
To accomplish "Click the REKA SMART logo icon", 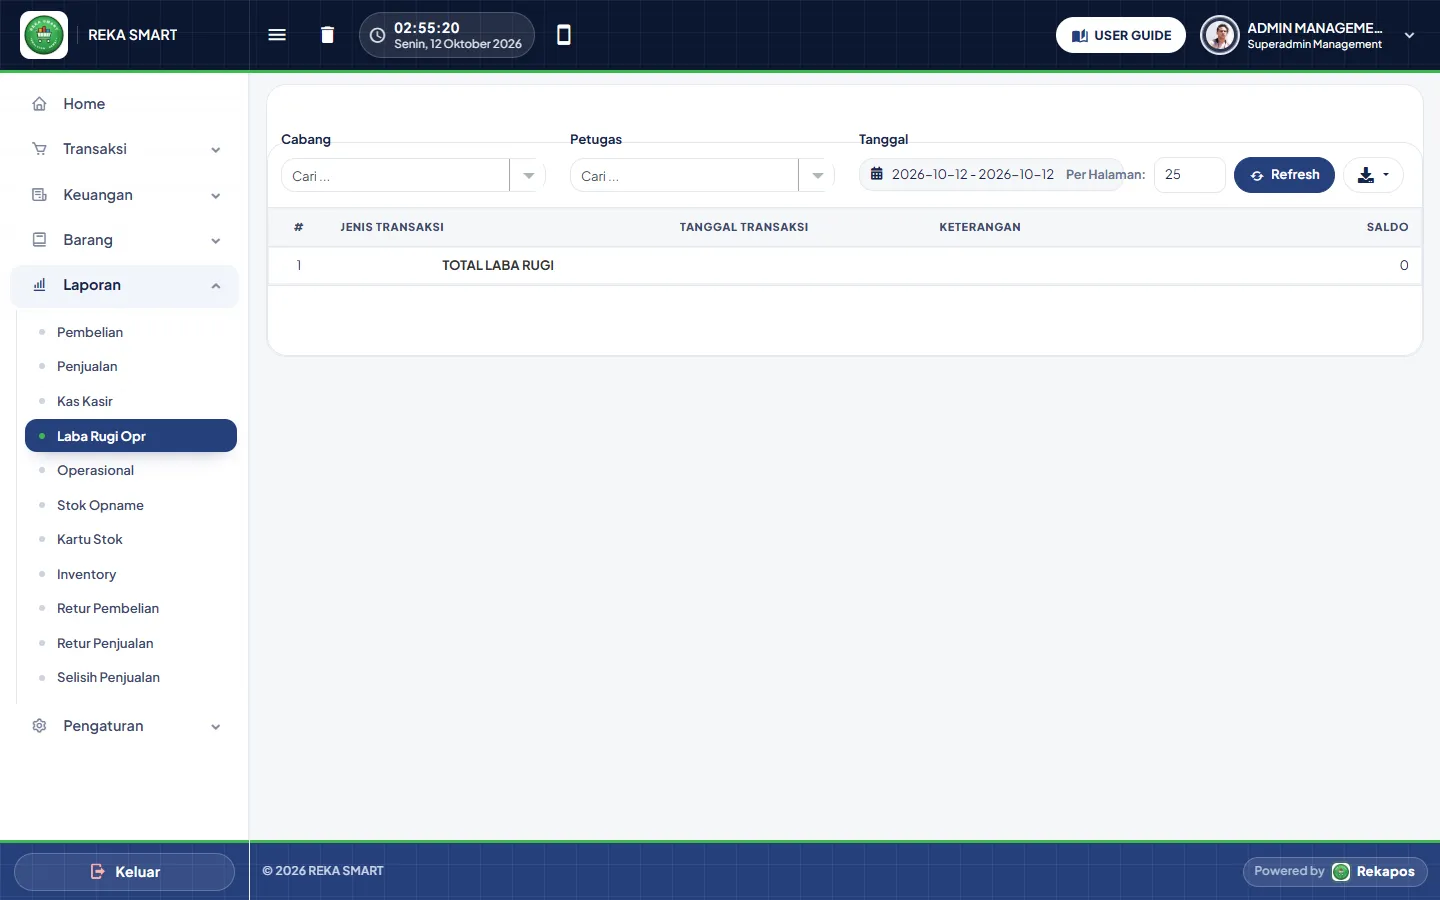I will point(44,35).
